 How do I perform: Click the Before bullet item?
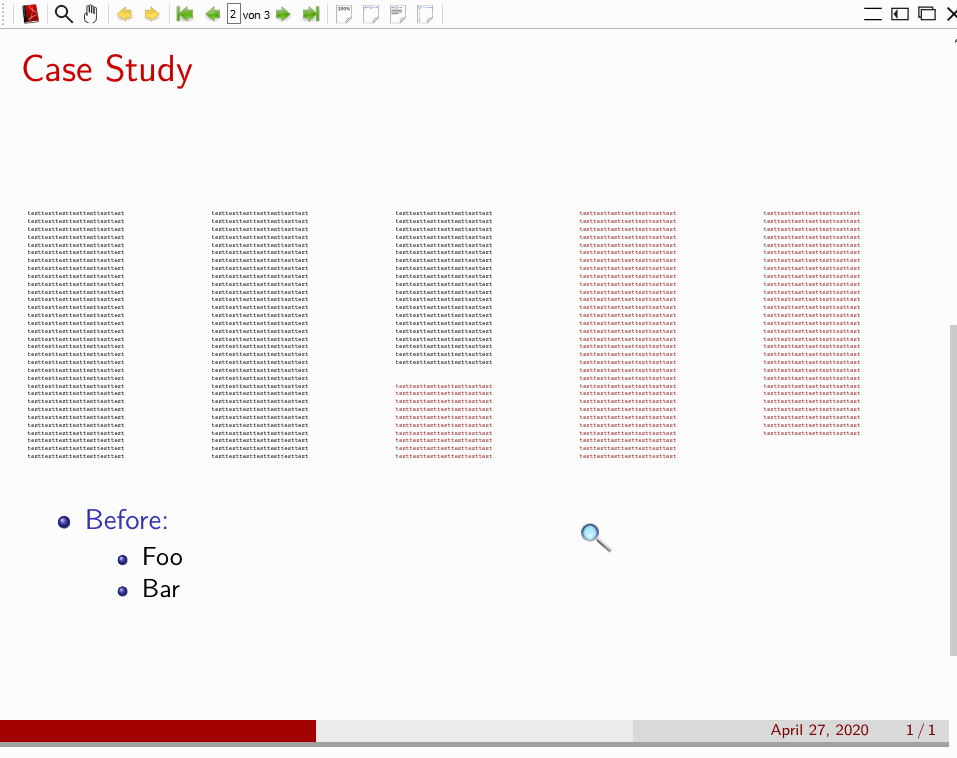(126, 520)
